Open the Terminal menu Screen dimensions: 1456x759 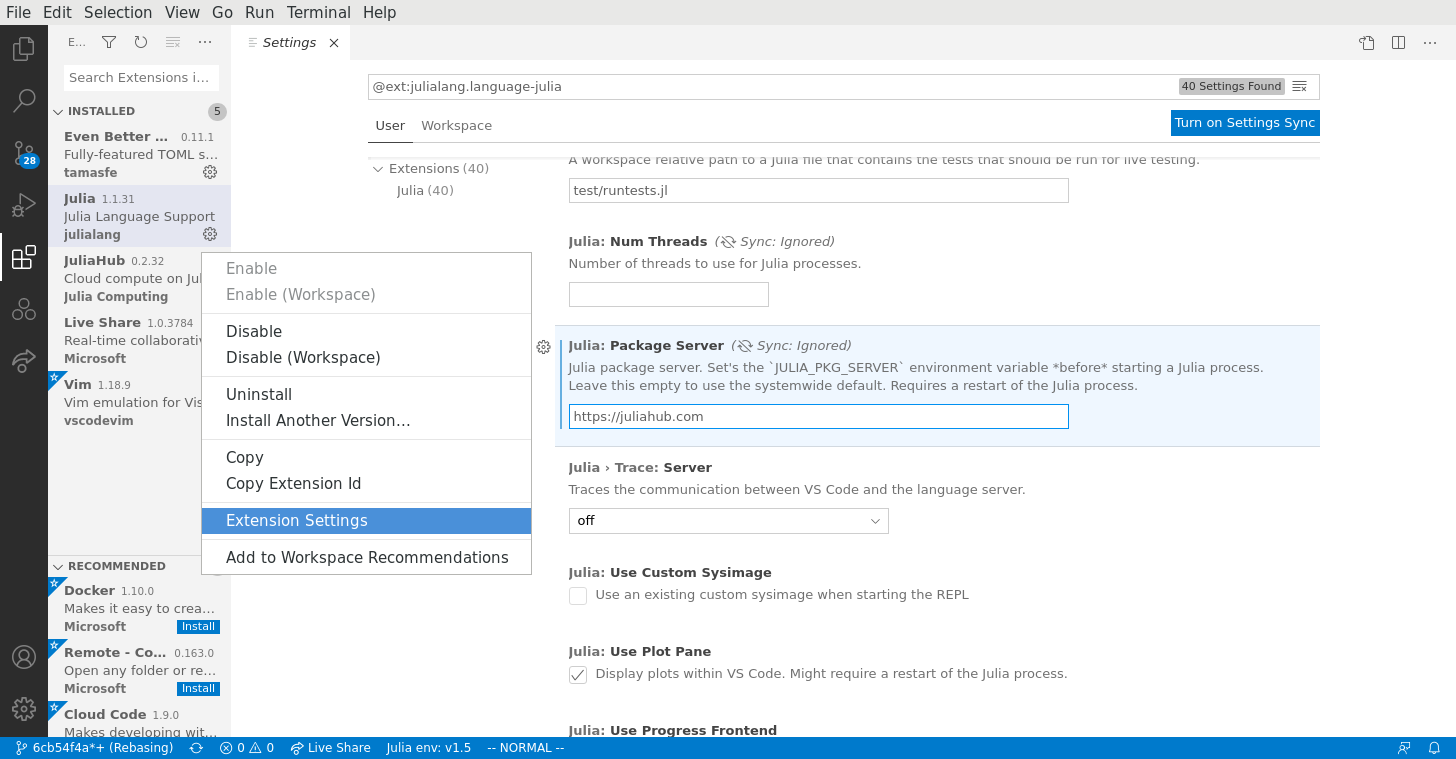(318, 12)
